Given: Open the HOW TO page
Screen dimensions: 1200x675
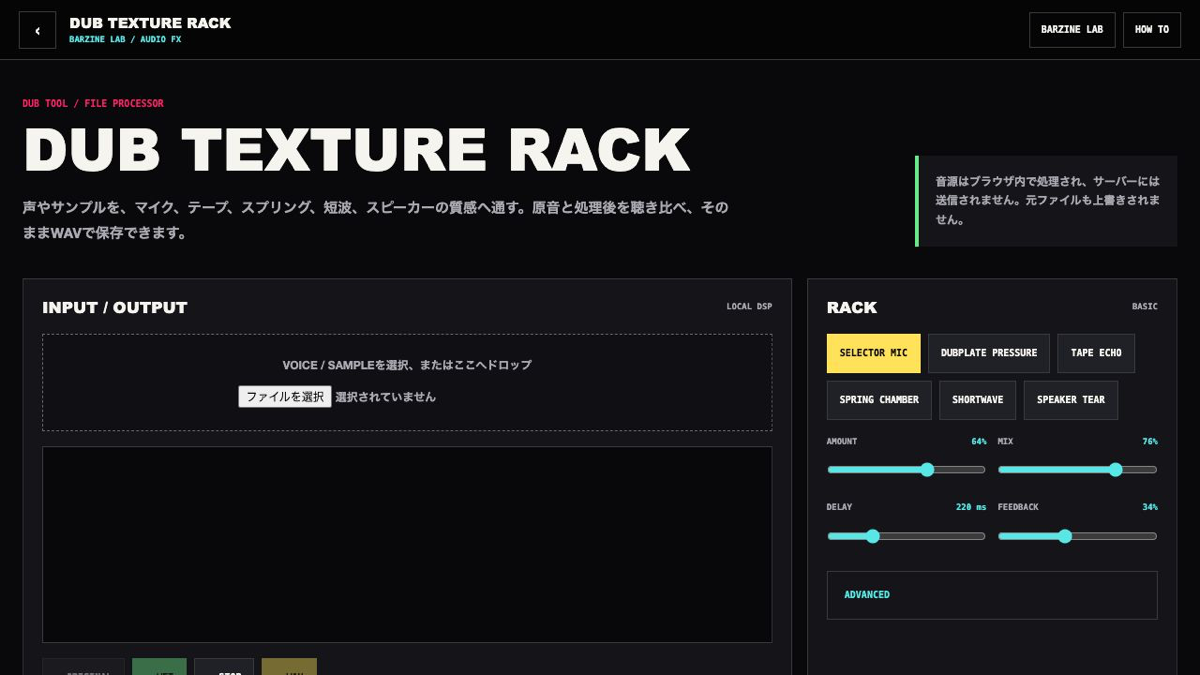Looking at the screenshot, I should pos(1152,30).
